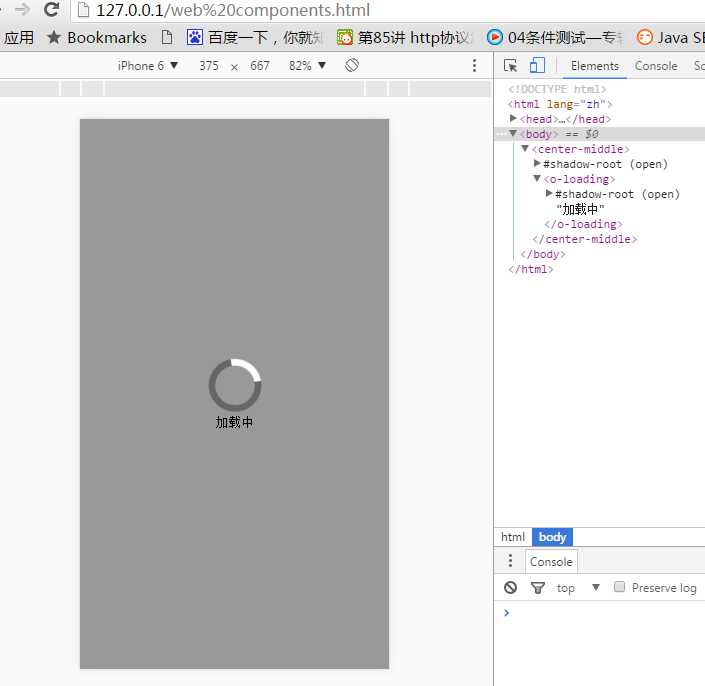Open the 百度一下 bookmark
This screenshot has height=686, width=705.
(255, 38)
